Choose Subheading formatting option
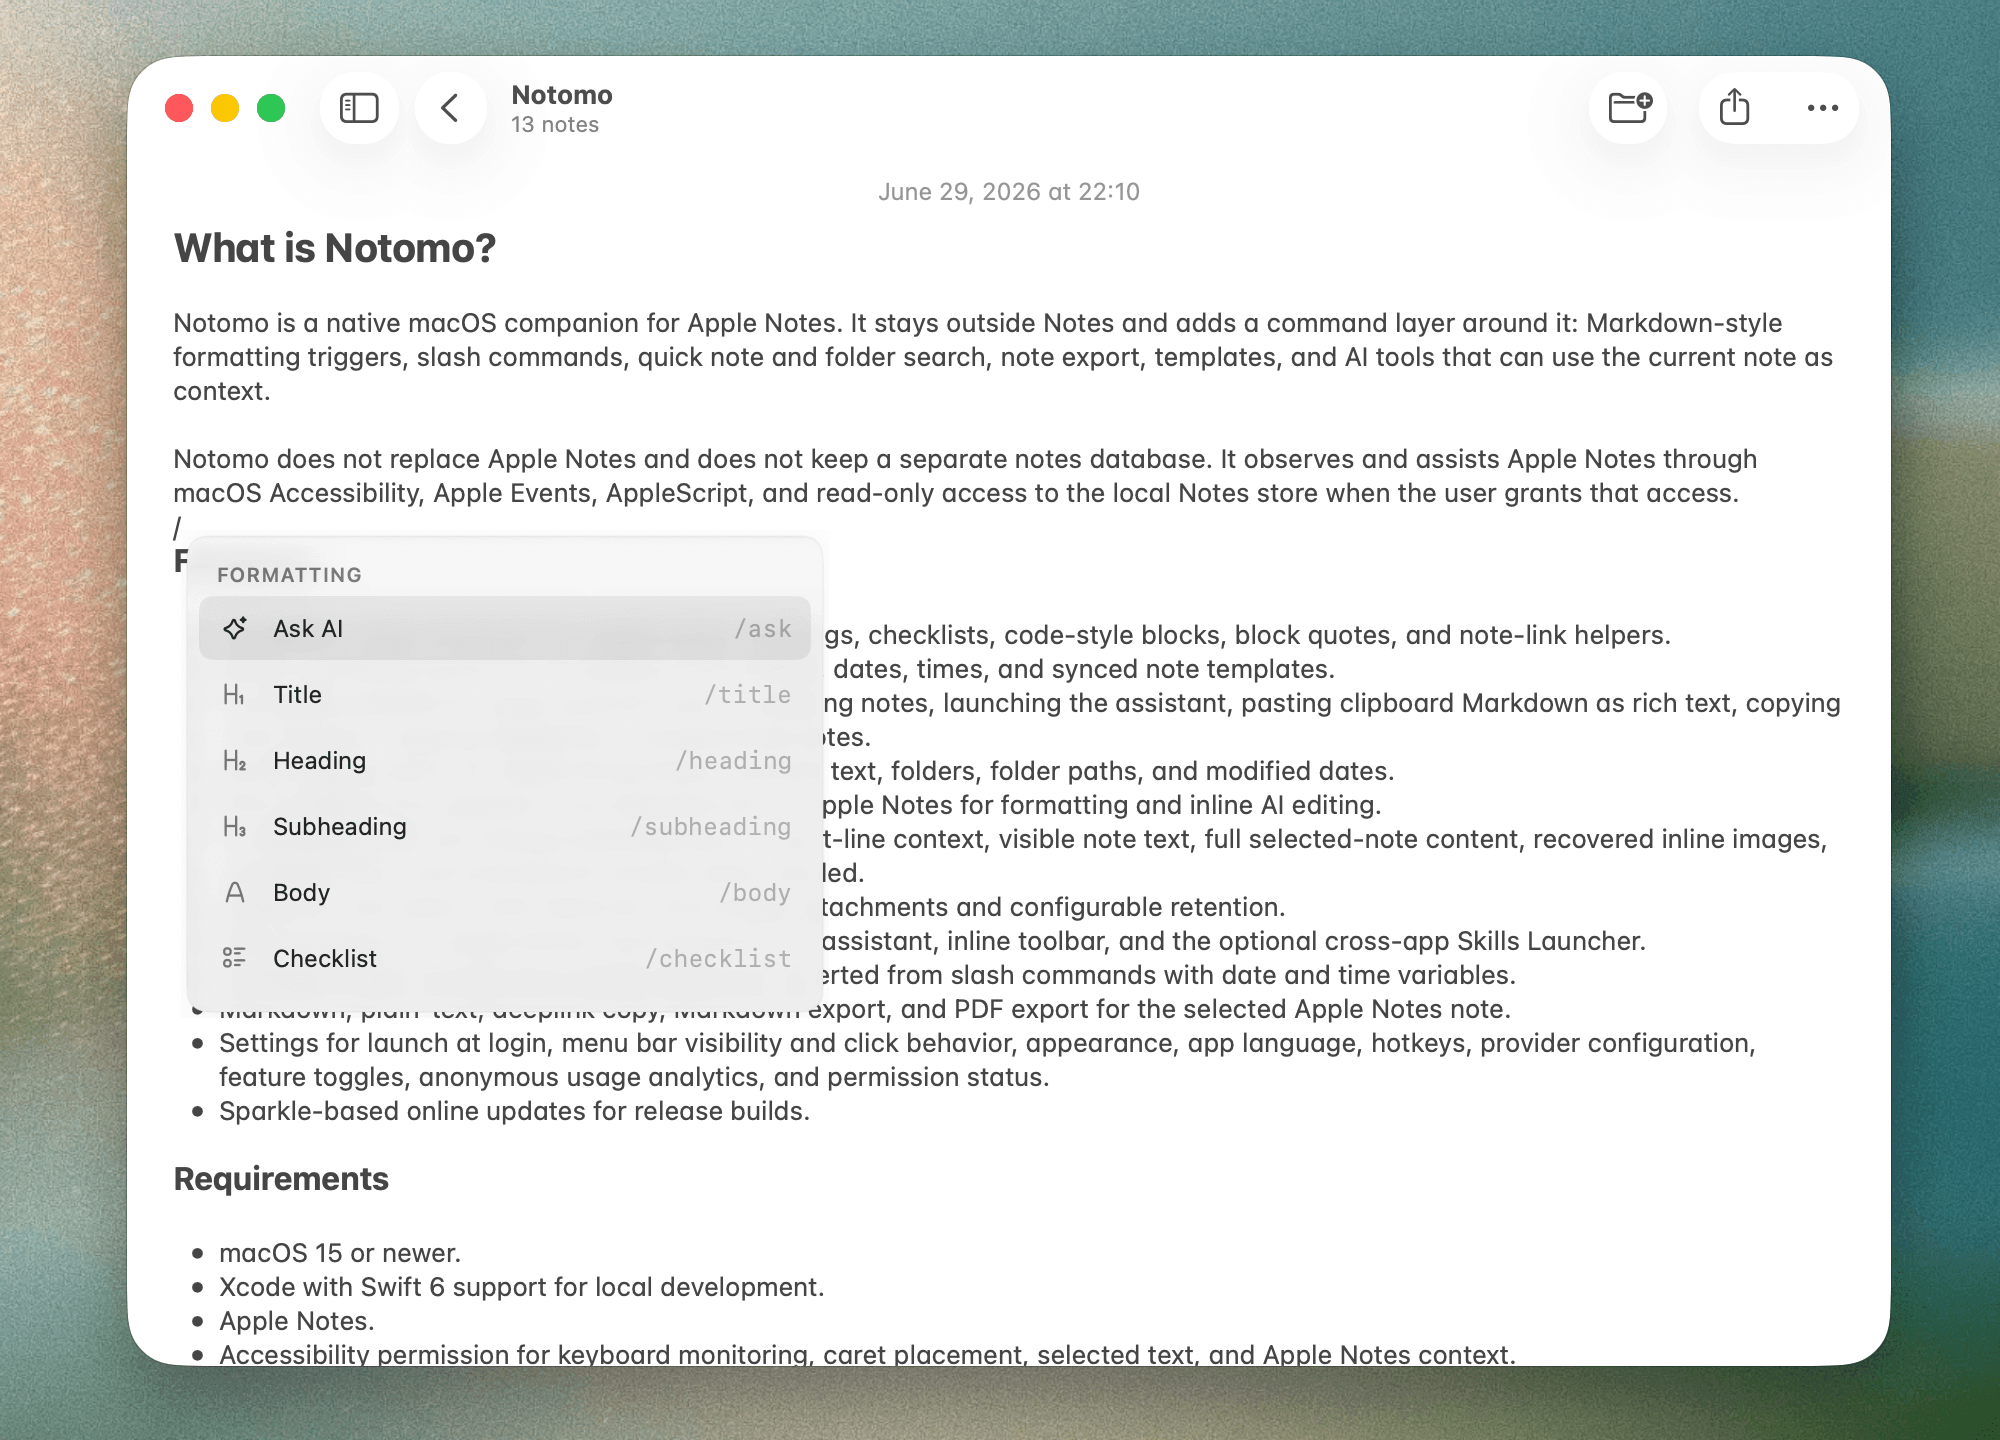The image size is (2000, 1440). tap(504, 827)
